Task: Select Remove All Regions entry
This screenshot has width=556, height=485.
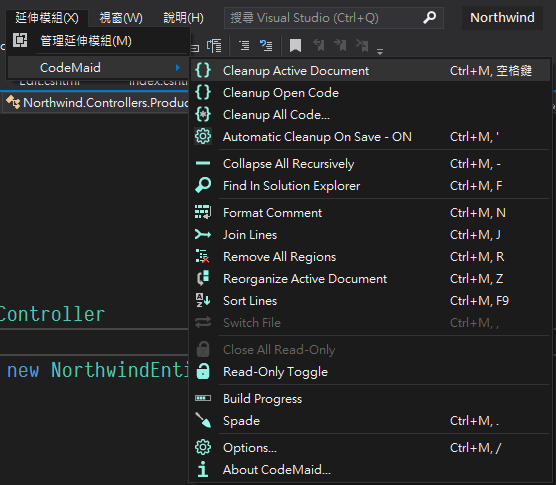Action: (370, 256)
